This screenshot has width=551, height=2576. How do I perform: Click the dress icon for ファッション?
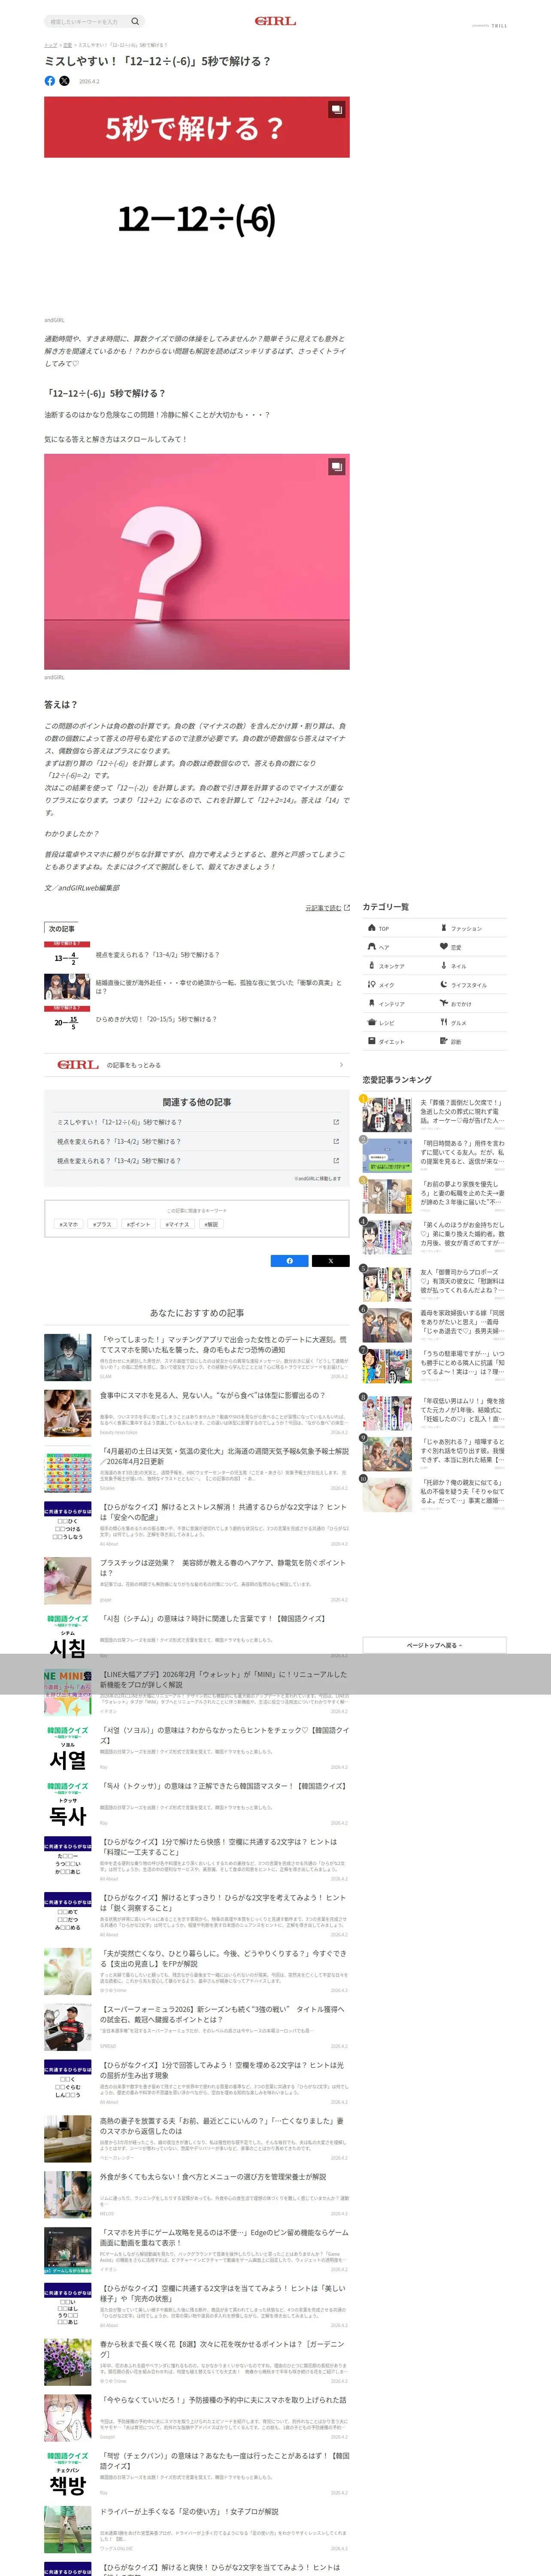click(444, 928)
